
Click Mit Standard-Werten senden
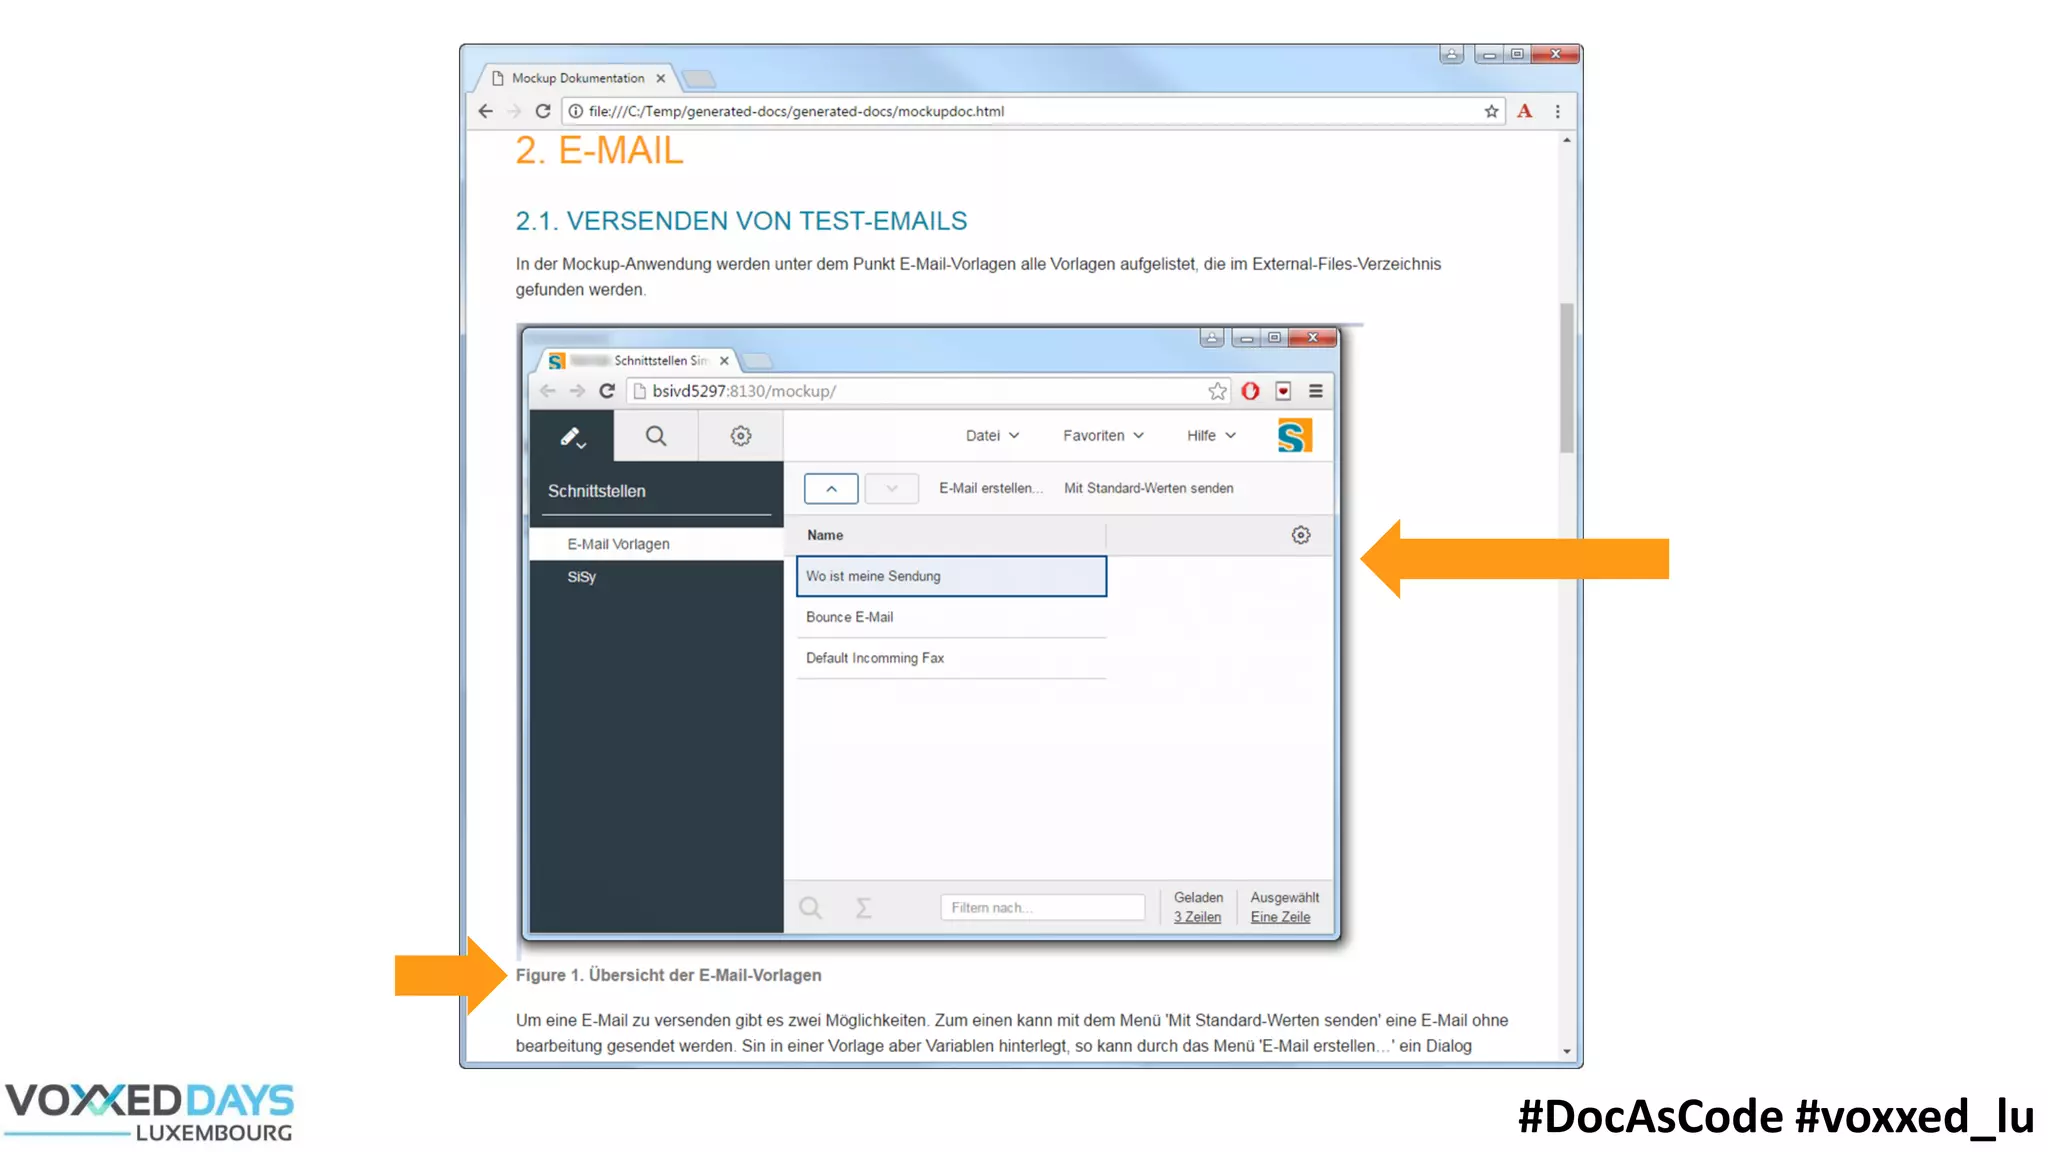(1148, 488)
